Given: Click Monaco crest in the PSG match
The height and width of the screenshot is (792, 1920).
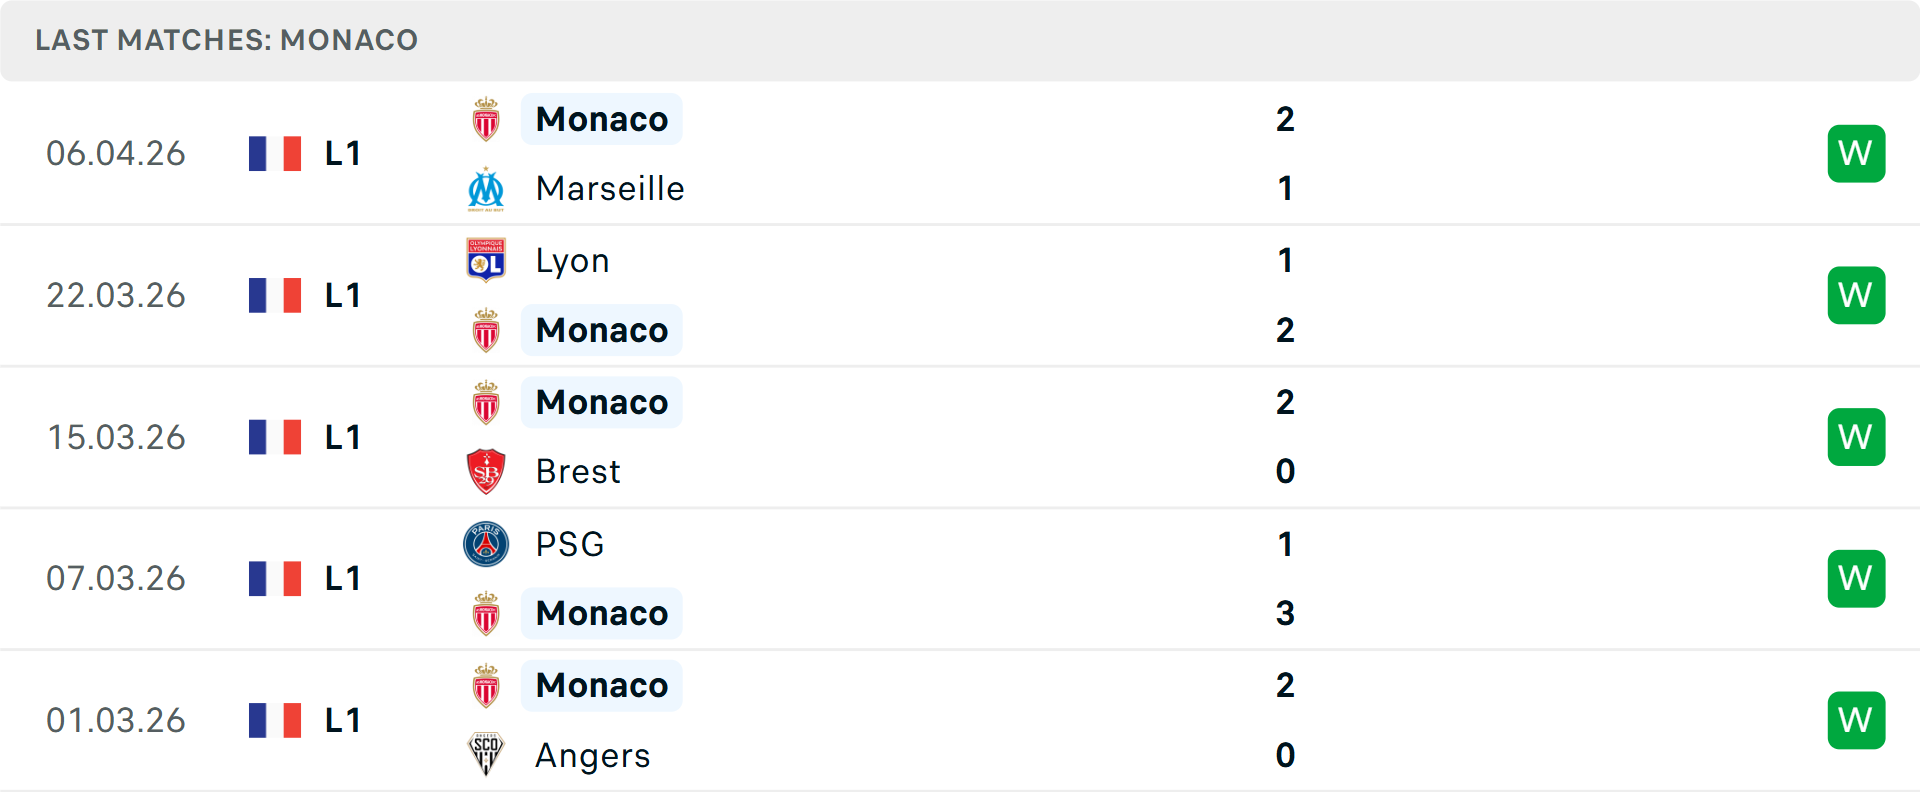Looking at the screenshot, I should (486, 614).
